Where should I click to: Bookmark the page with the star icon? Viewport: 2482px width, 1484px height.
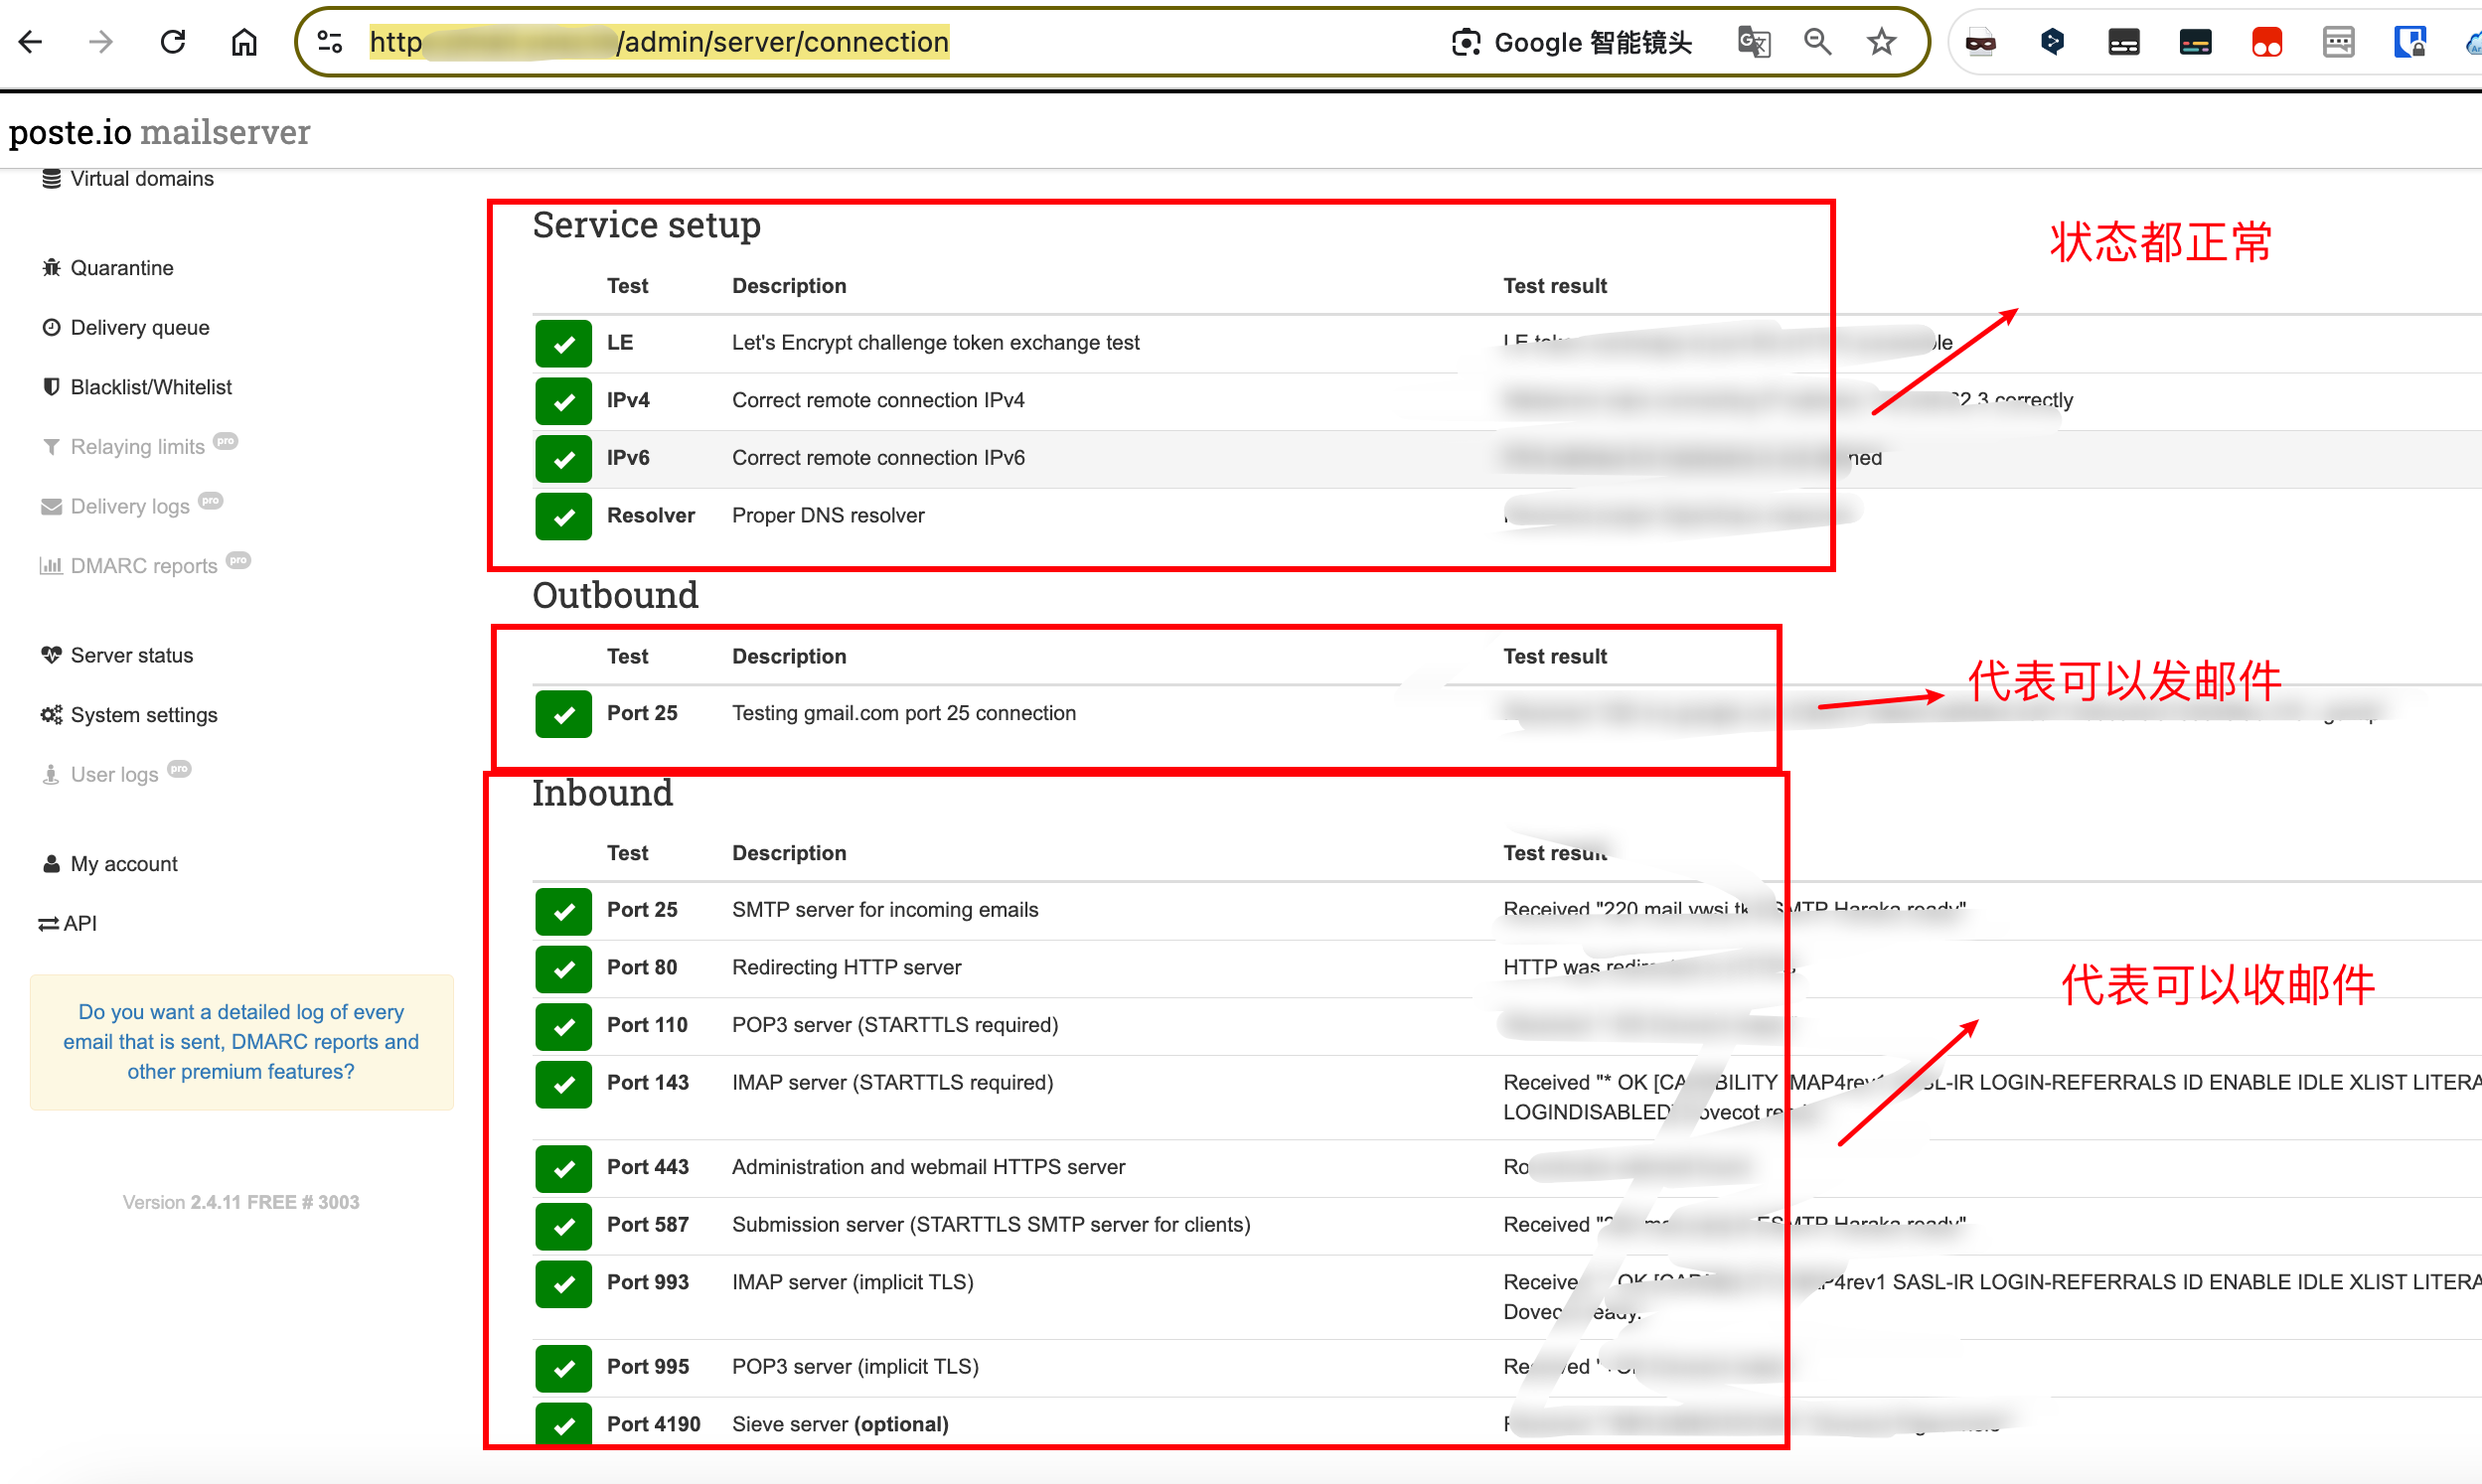1881,42
